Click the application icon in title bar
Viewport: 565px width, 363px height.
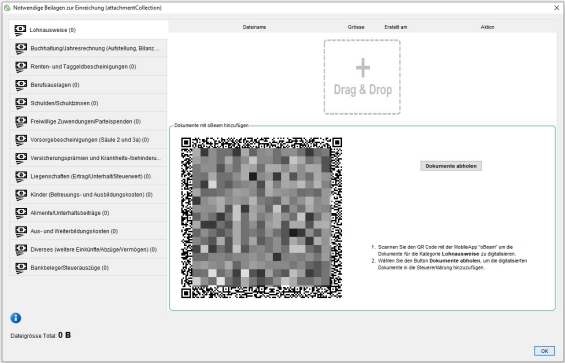6,8
